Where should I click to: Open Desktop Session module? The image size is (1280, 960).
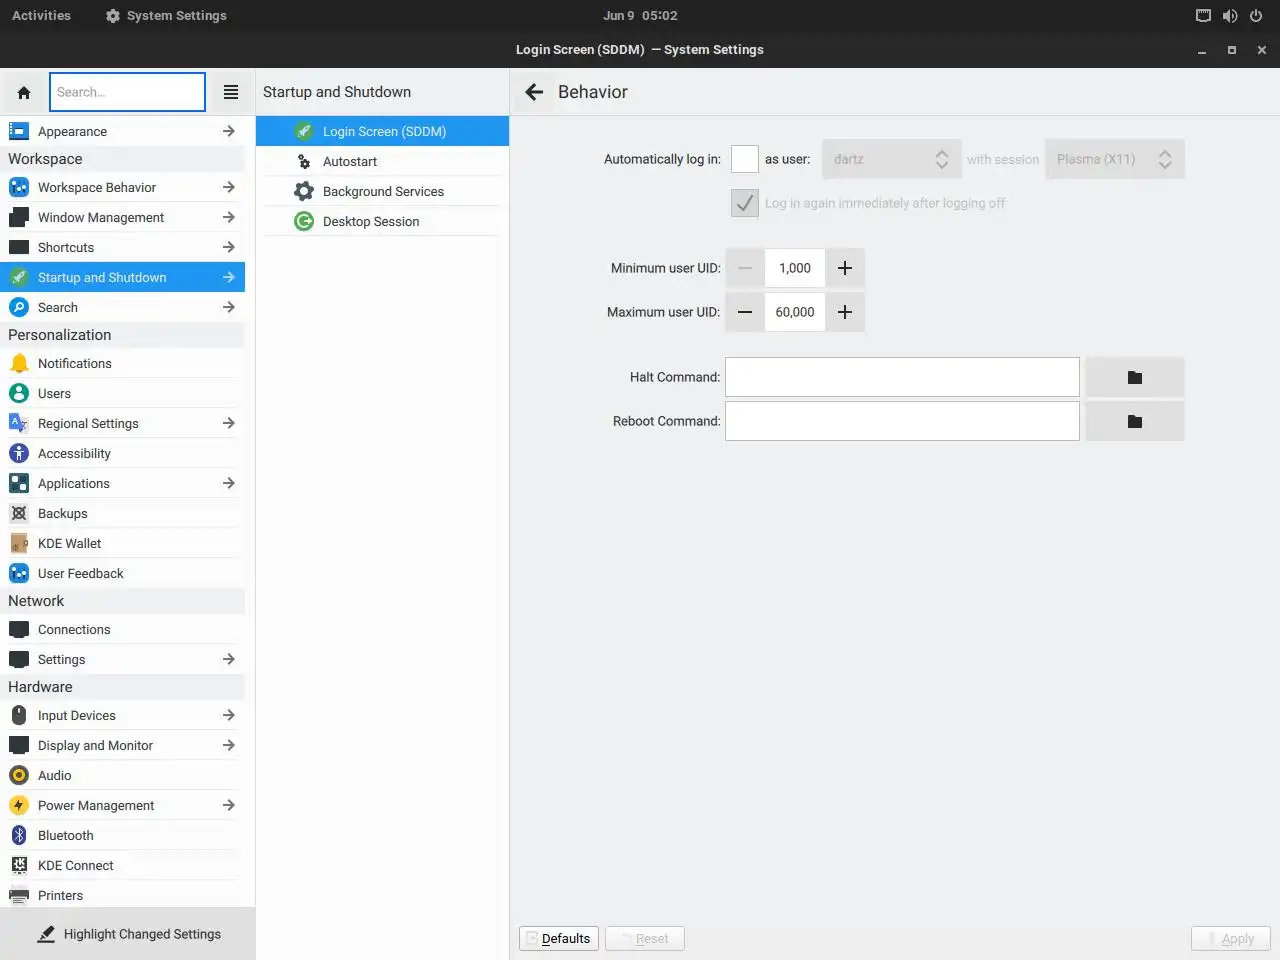click(382, 221)
